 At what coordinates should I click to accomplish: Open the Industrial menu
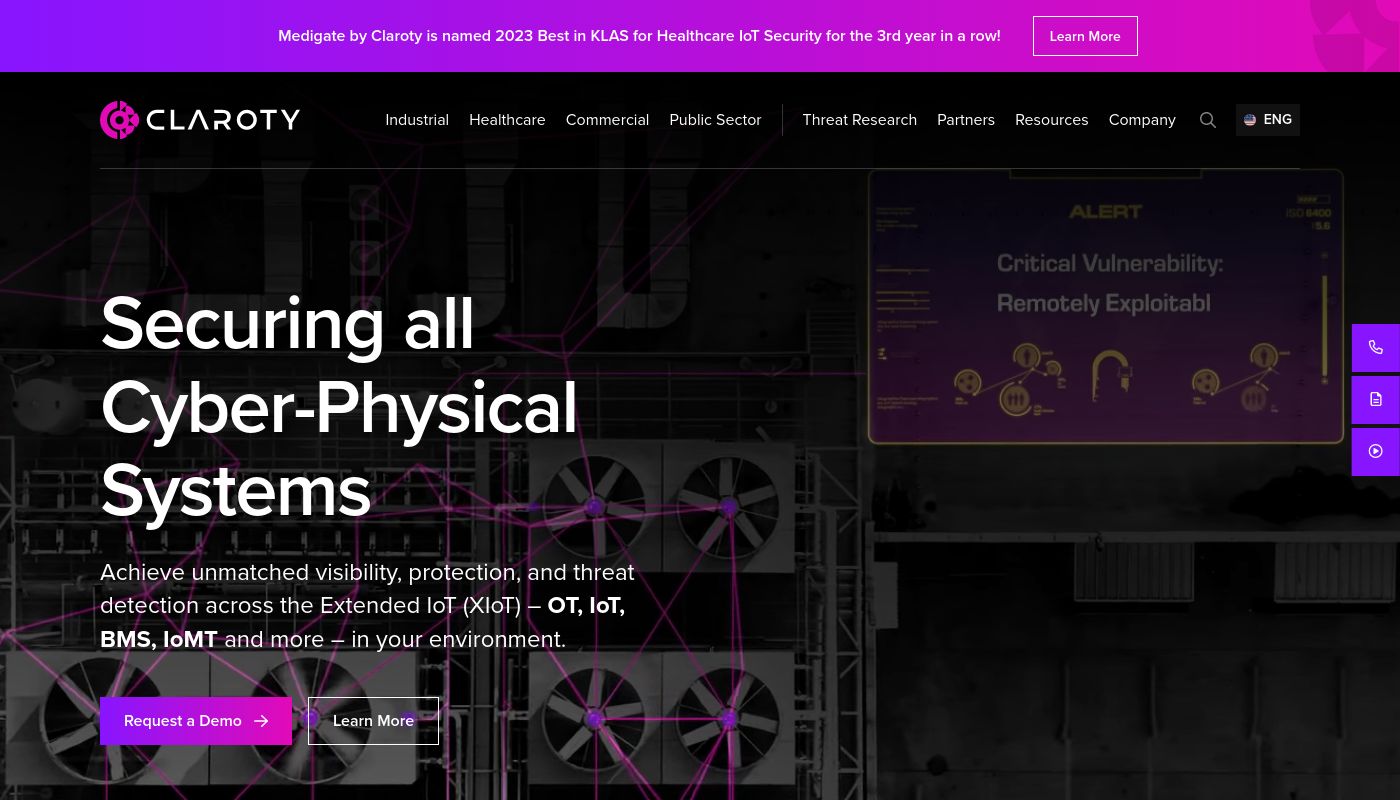(x=417, y=120)
